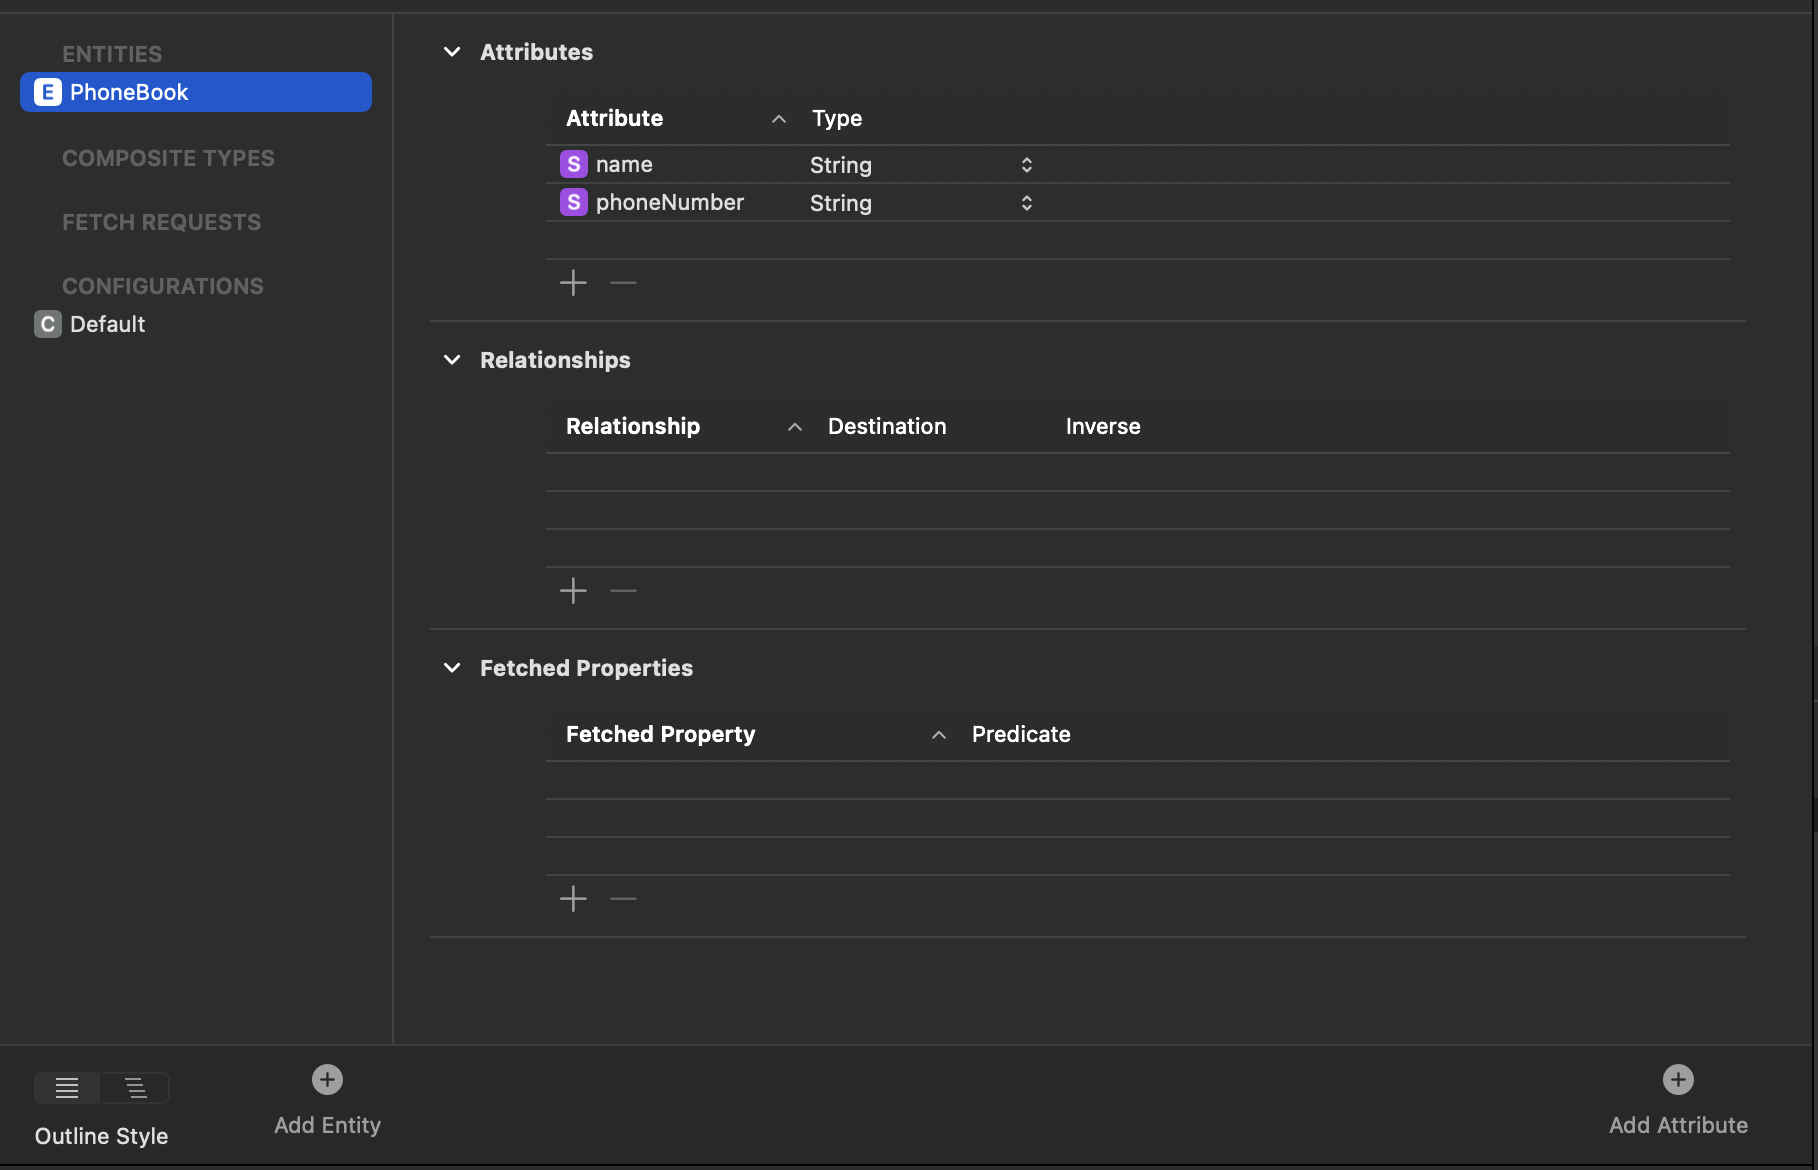Select the Default configuration

coord(107,324)
